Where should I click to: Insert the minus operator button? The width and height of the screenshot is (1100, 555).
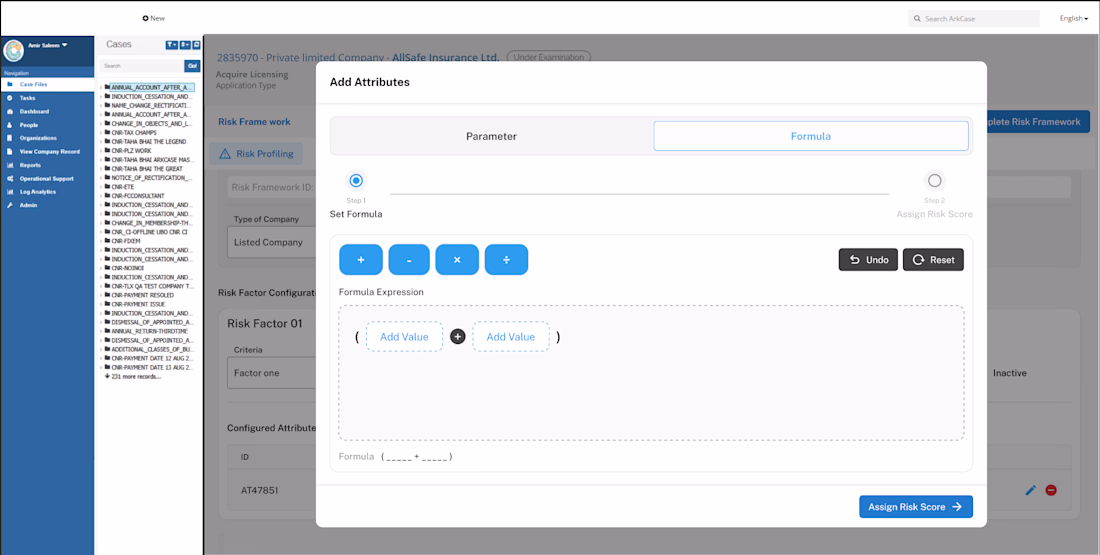pyautogui.click(x=409, y=260)
